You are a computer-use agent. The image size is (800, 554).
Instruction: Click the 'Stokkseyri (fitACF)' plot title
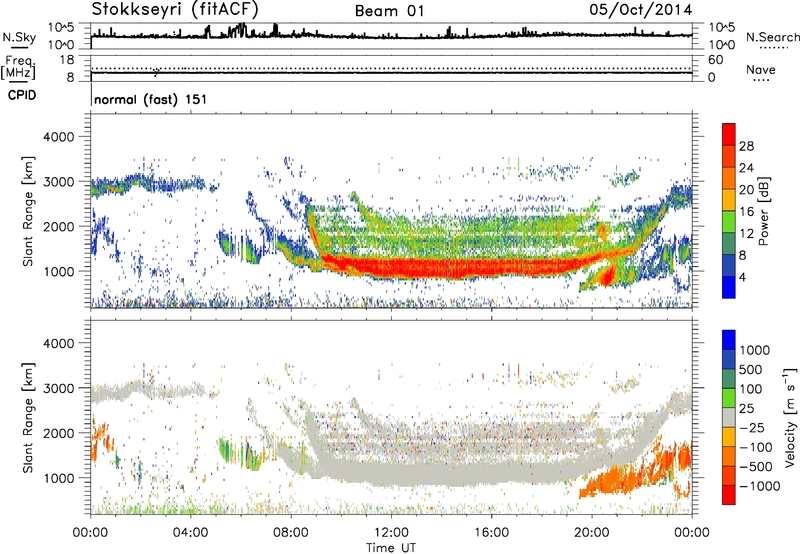[x=175, y=9]
